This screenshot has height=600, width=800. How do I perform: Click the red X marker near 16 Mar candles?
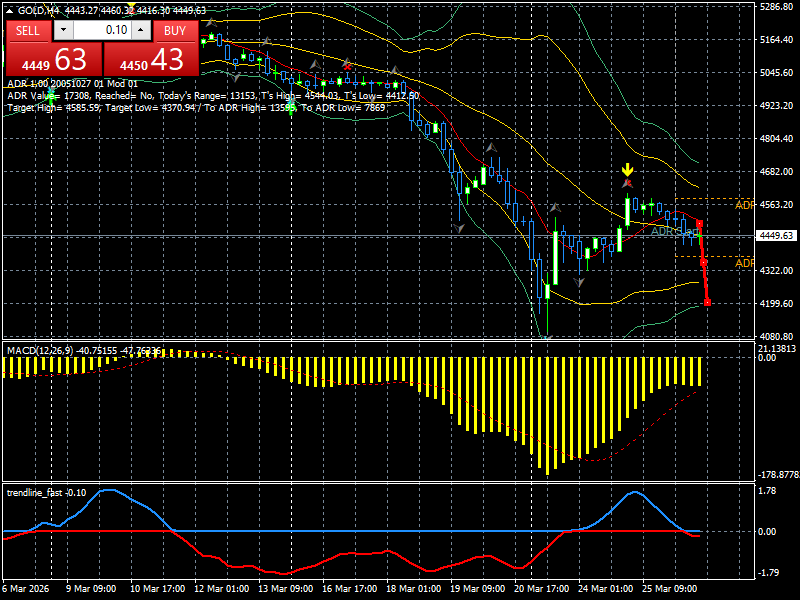point(347,67)
